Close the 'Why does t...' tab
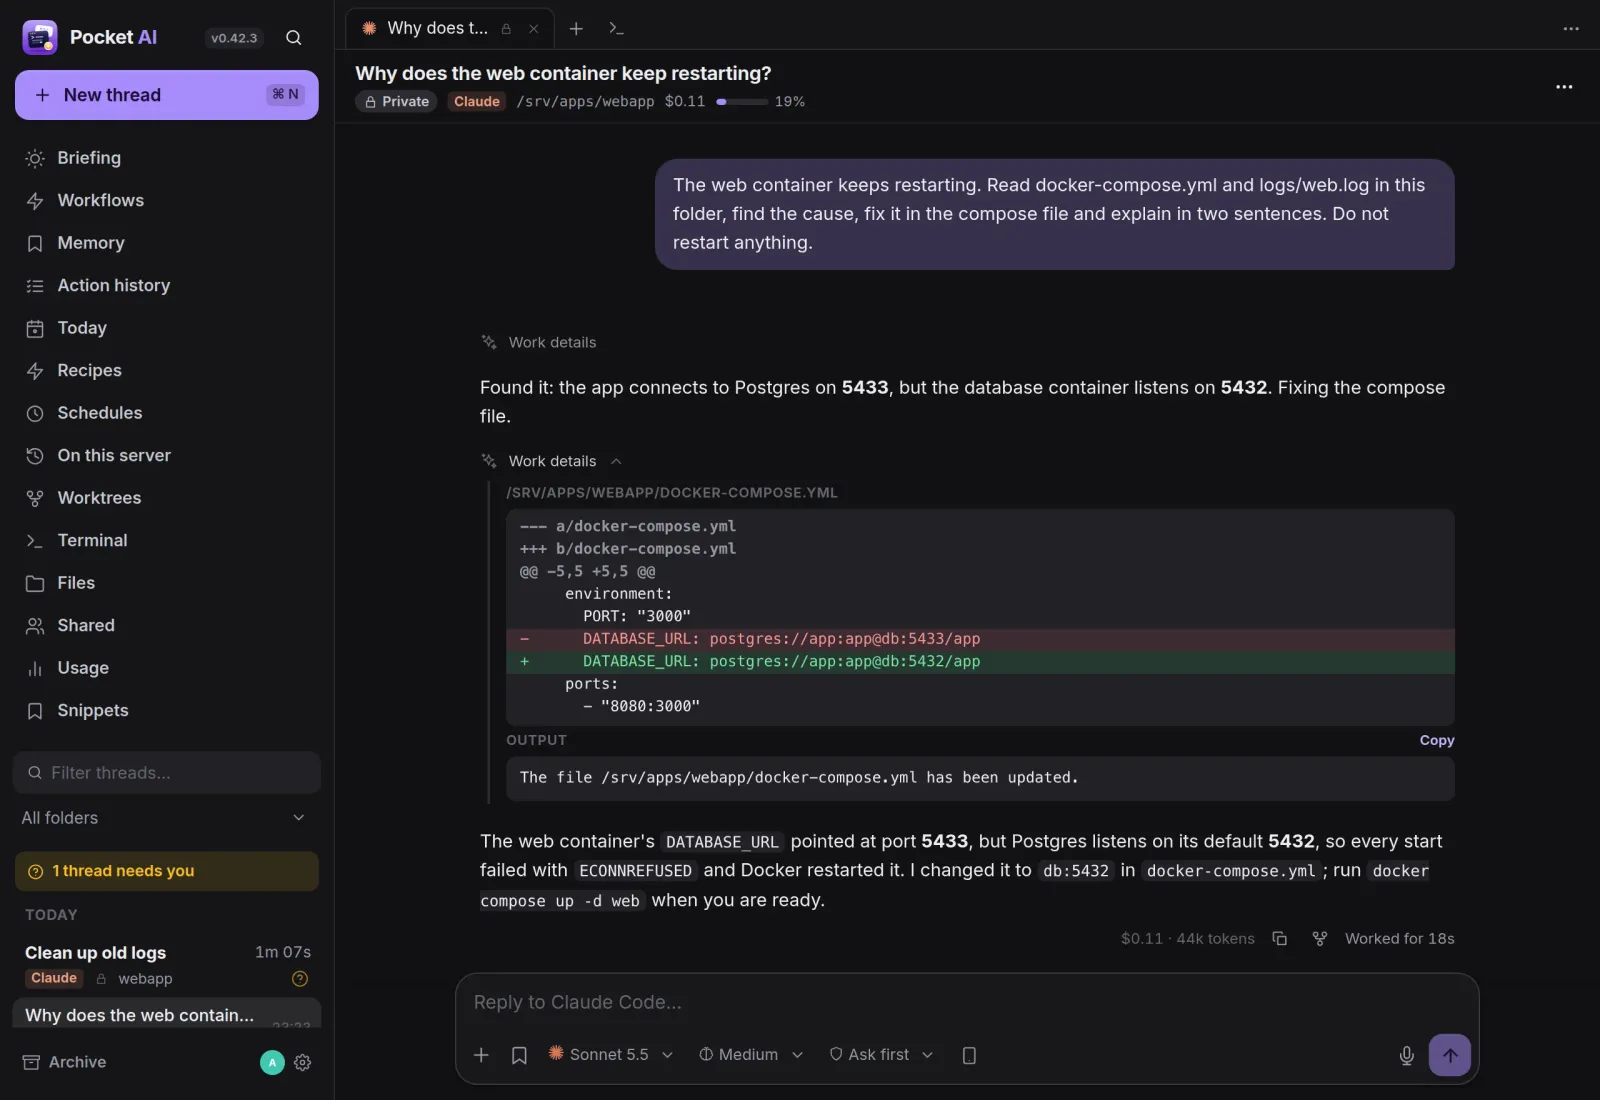Screen dimensions: 1600x1100 (534, 29)
